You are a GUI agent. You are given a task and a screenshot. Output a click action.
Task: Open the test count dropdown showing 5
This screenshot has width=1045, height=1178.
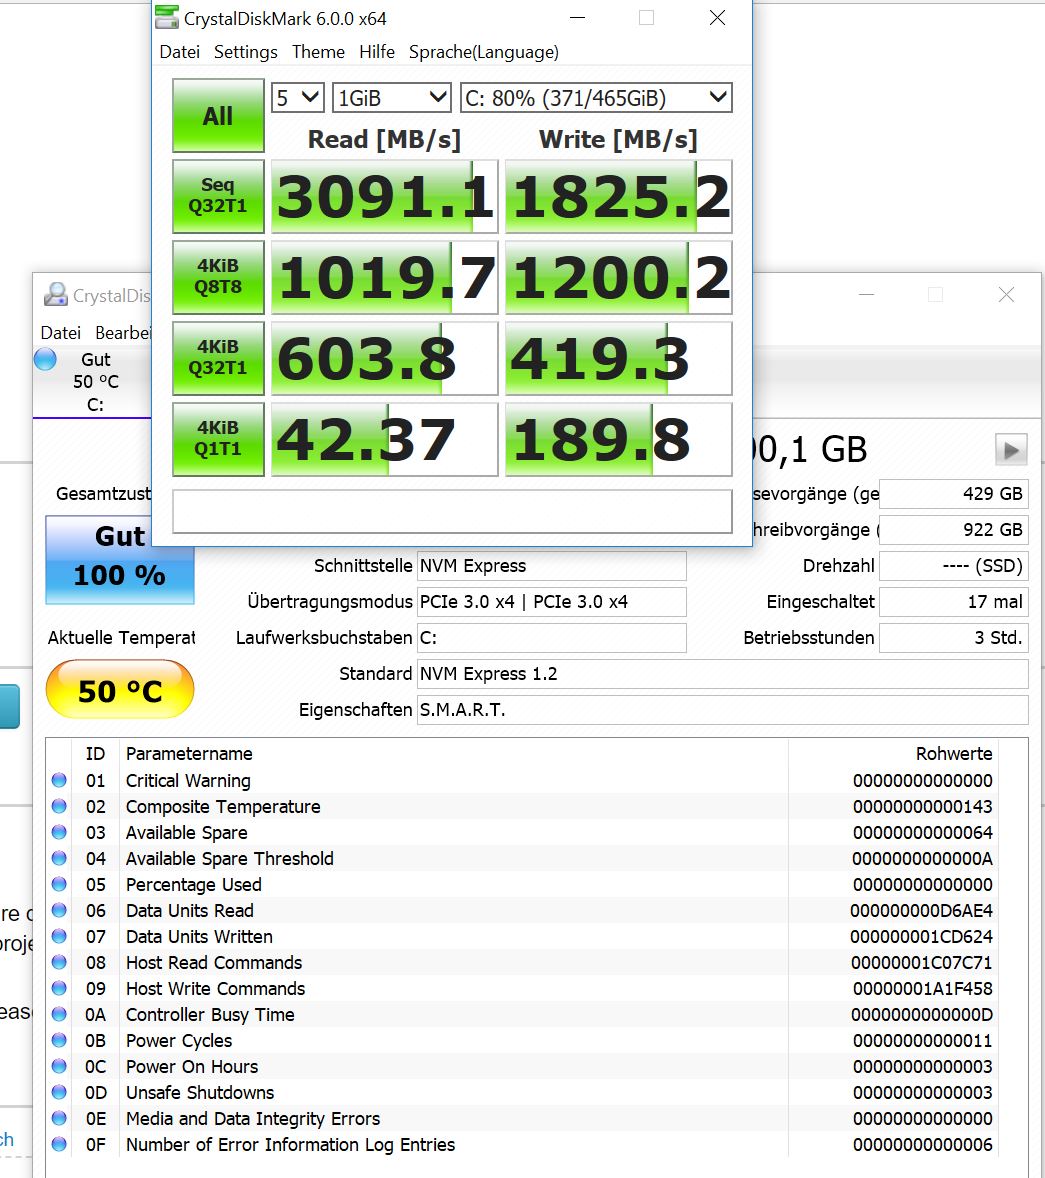point(297,98)
